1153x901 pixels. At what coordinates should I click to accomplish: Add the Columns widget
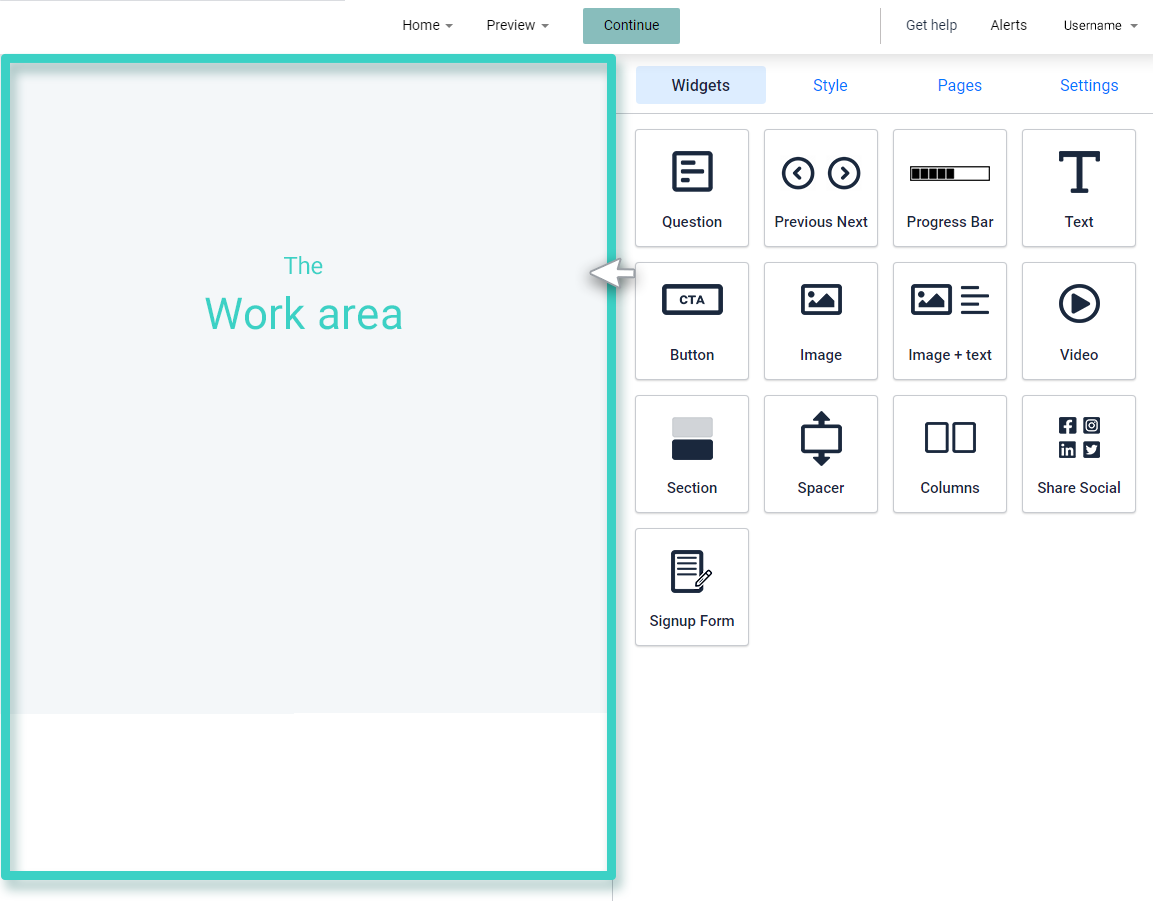click(949, 455)
